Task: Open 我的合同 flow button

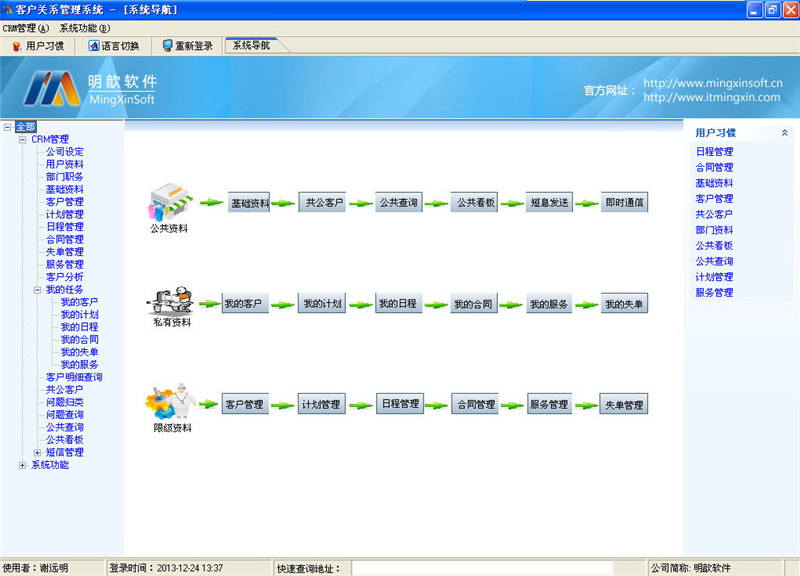Action: 474,304
